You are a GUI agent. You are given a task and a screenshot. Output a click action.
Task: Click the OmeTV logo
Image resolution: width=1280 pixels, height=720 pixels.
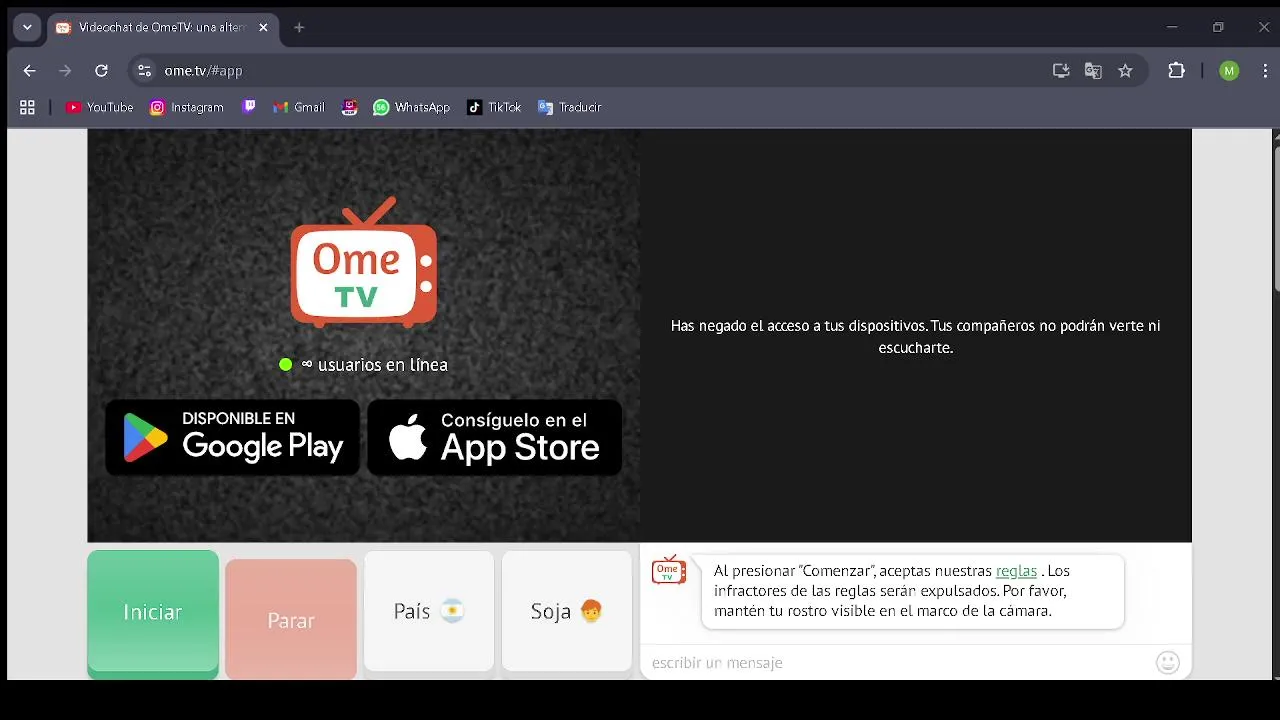(364, 262)
